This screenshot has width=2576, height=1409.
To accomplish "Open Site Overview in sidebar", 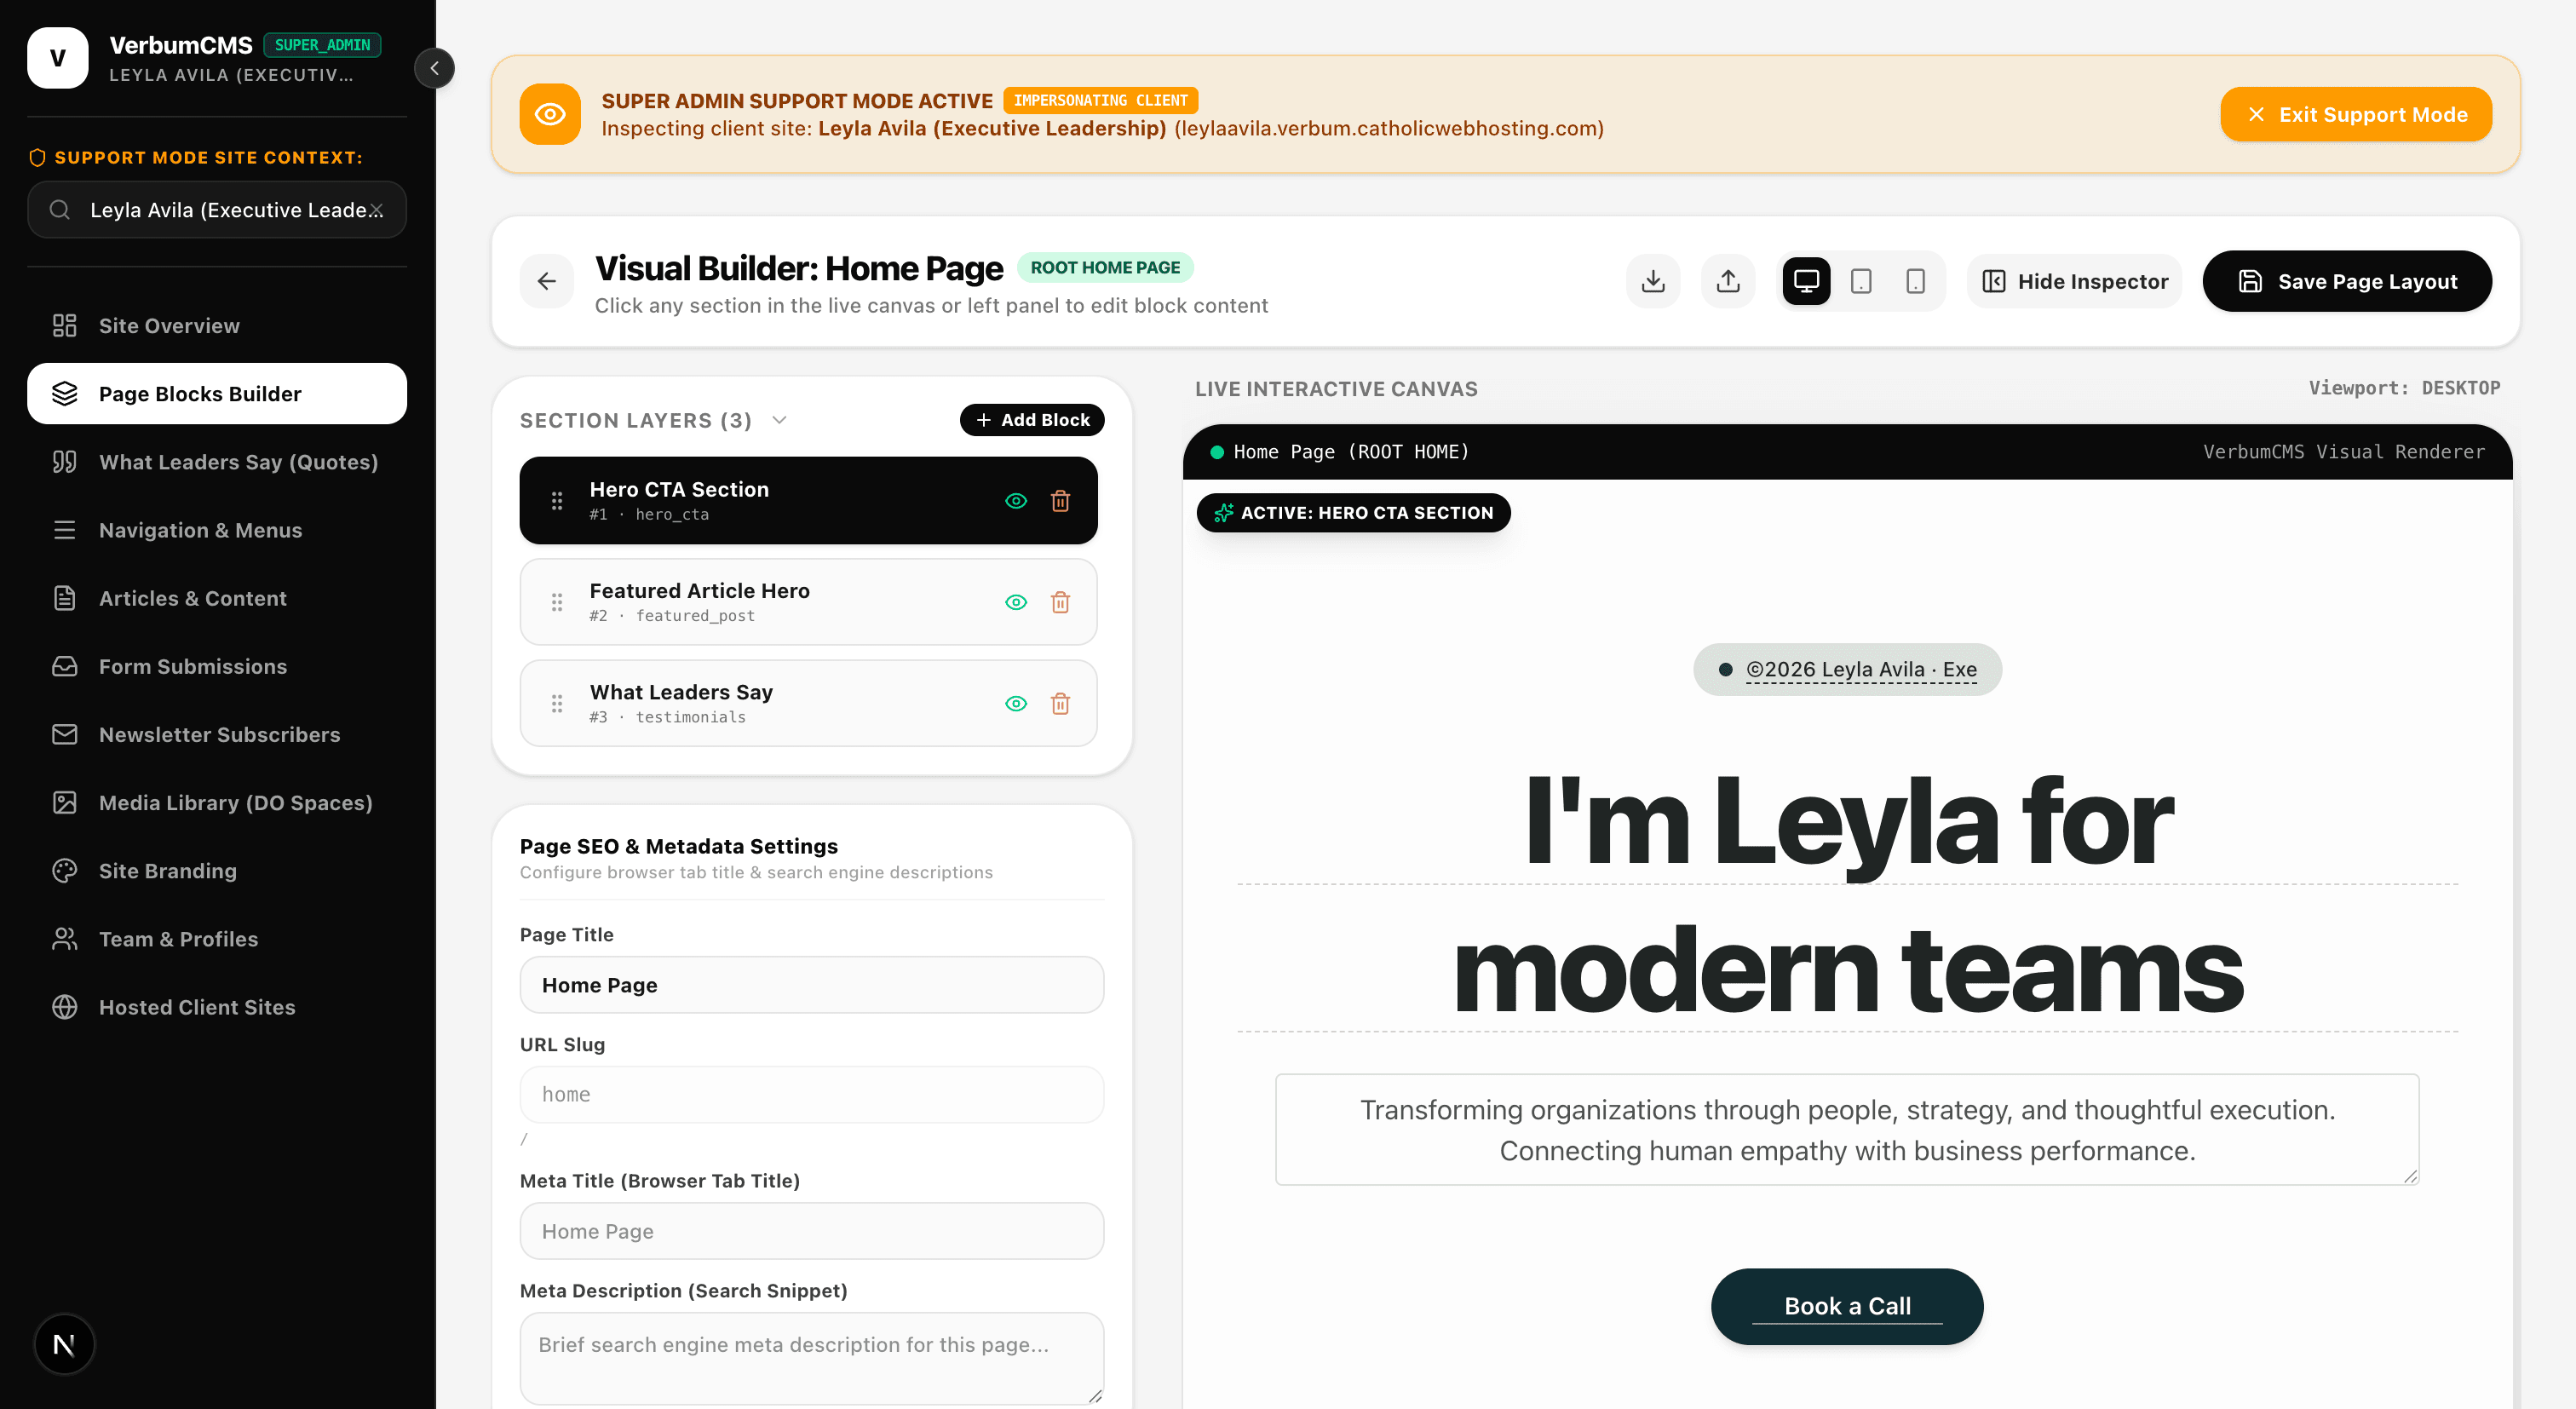I will [x=217, y=326].
